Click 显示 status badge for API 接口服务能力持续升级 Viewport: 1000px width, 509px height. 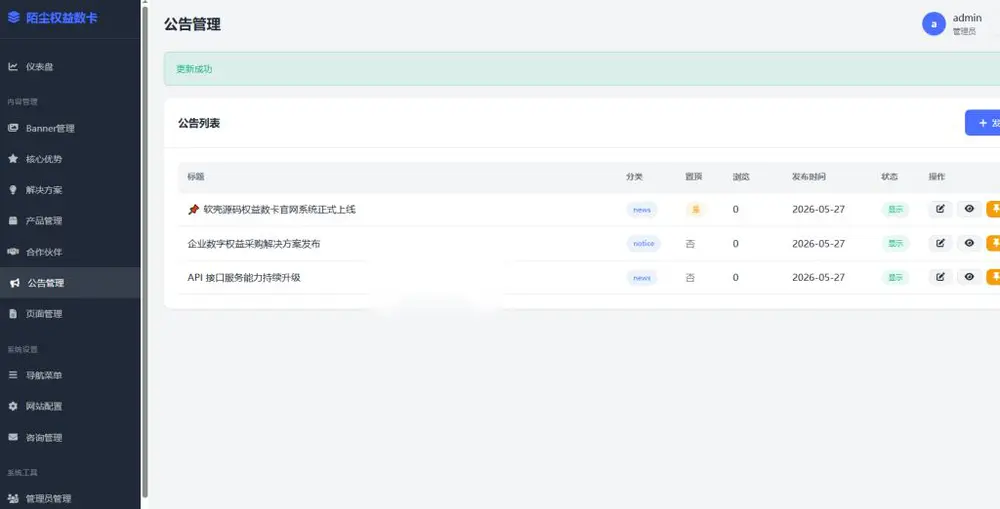pos(895,277)
